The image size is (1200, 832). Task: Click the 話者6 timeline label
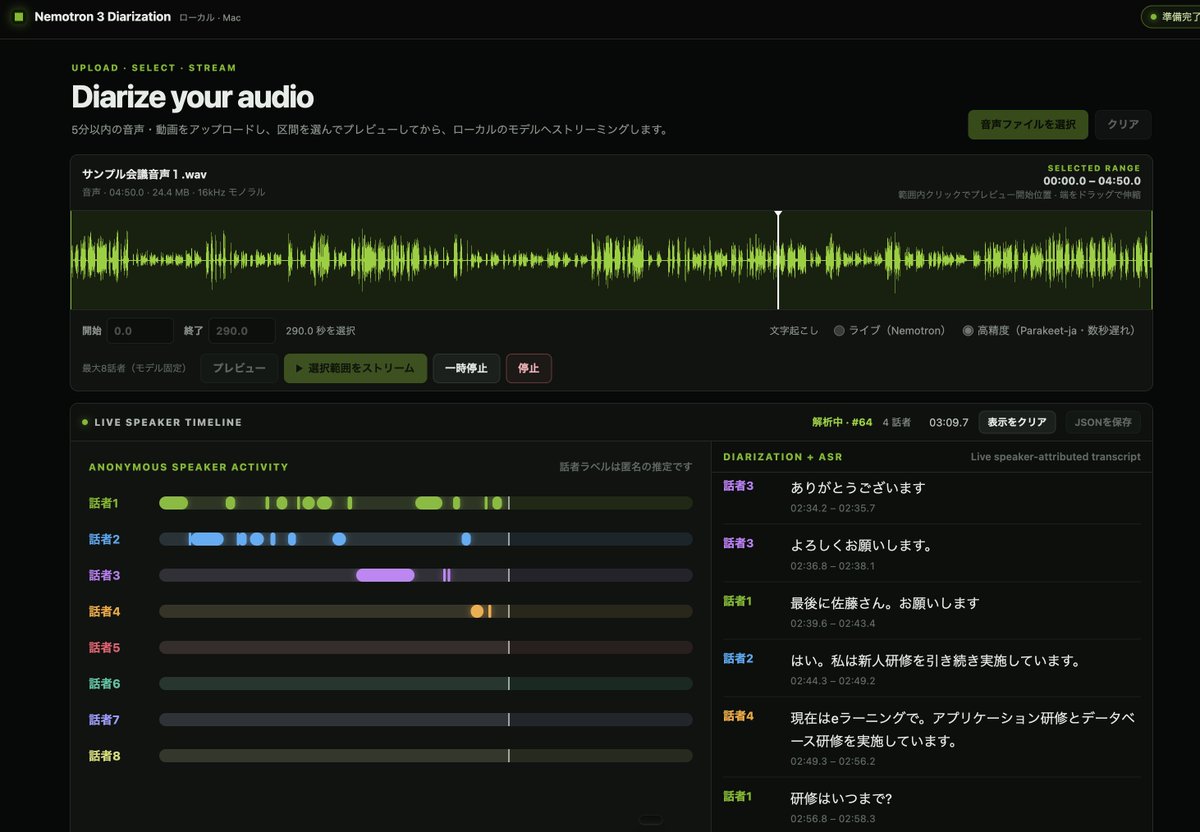[104, 683]
